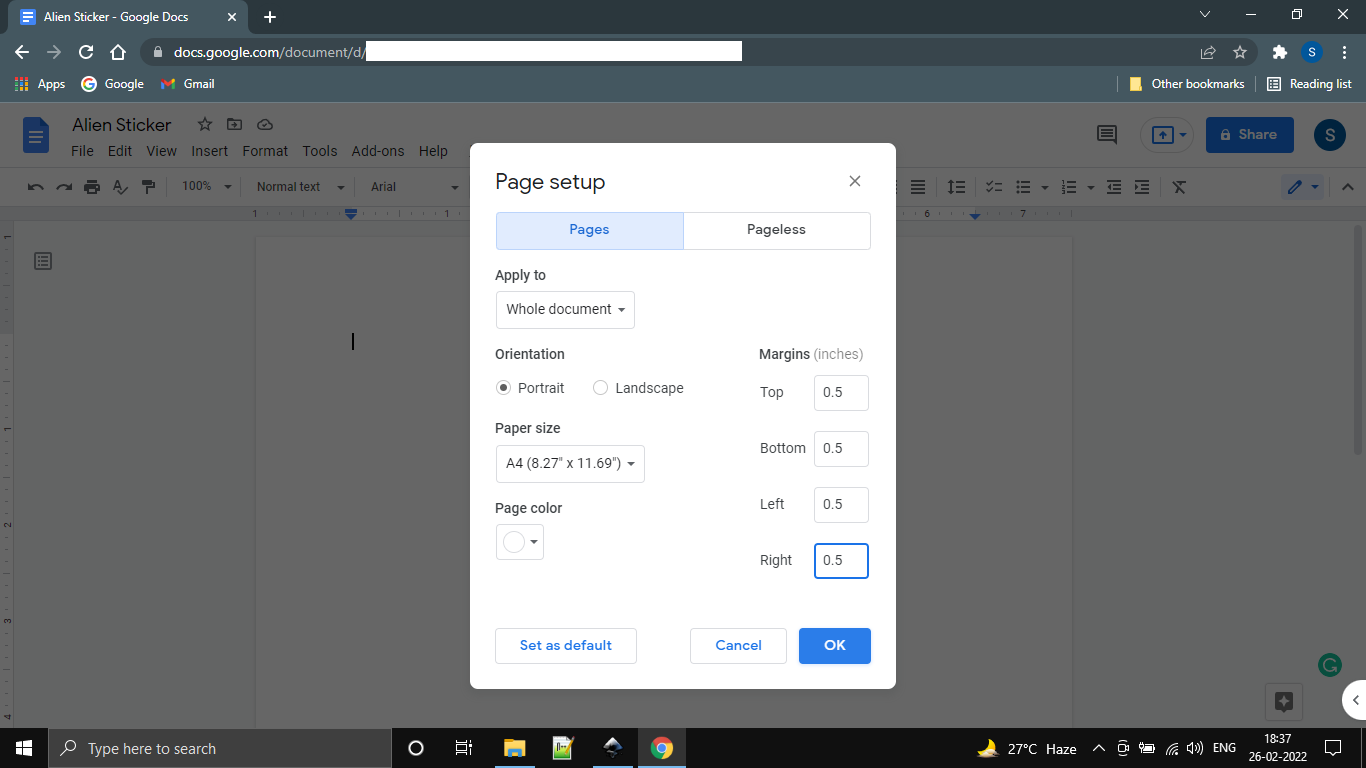Click the Clear formatting icon

pyautogui.click(x=1178, y=186)
